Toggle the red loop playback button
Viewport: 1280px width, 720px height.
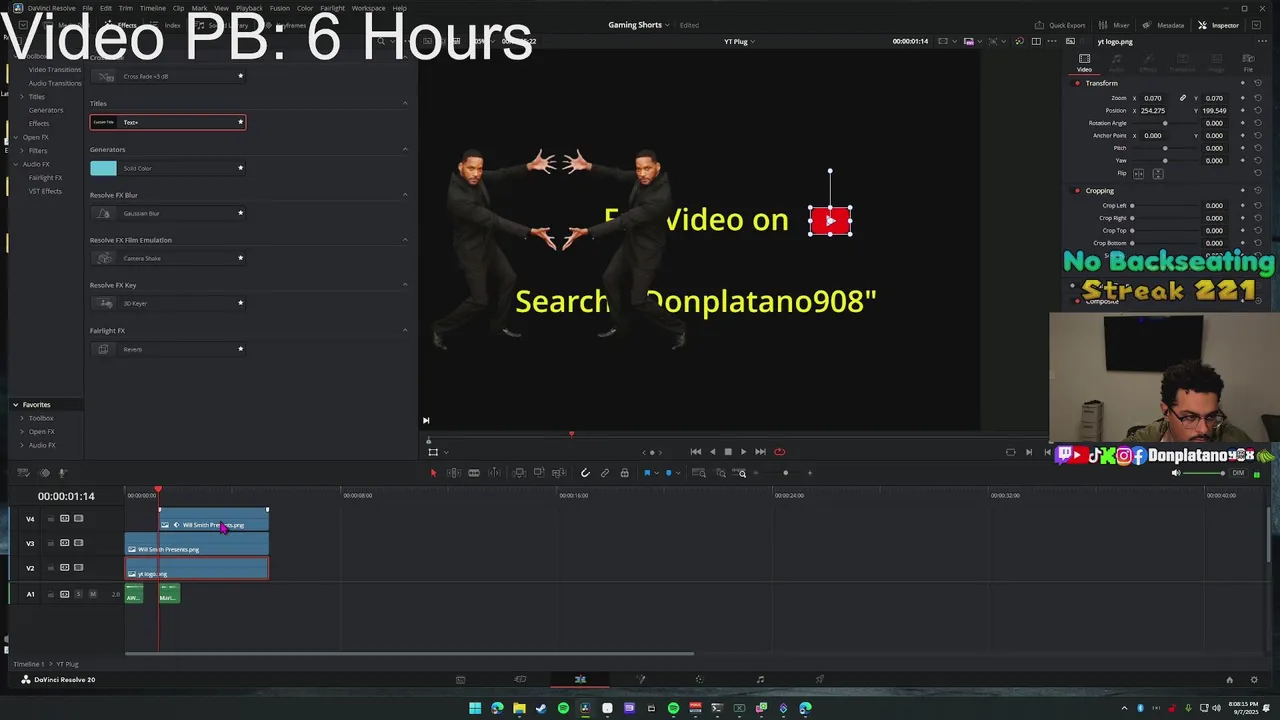(779, 452)
